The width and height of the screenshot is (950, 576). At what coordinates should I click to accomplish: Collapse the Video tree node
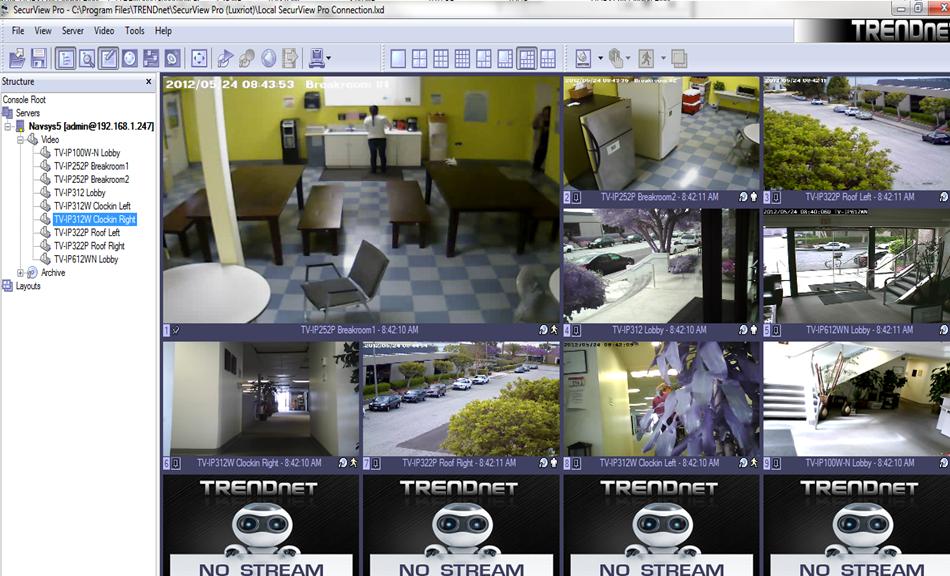pyautogui.click(x=20, y=139)
